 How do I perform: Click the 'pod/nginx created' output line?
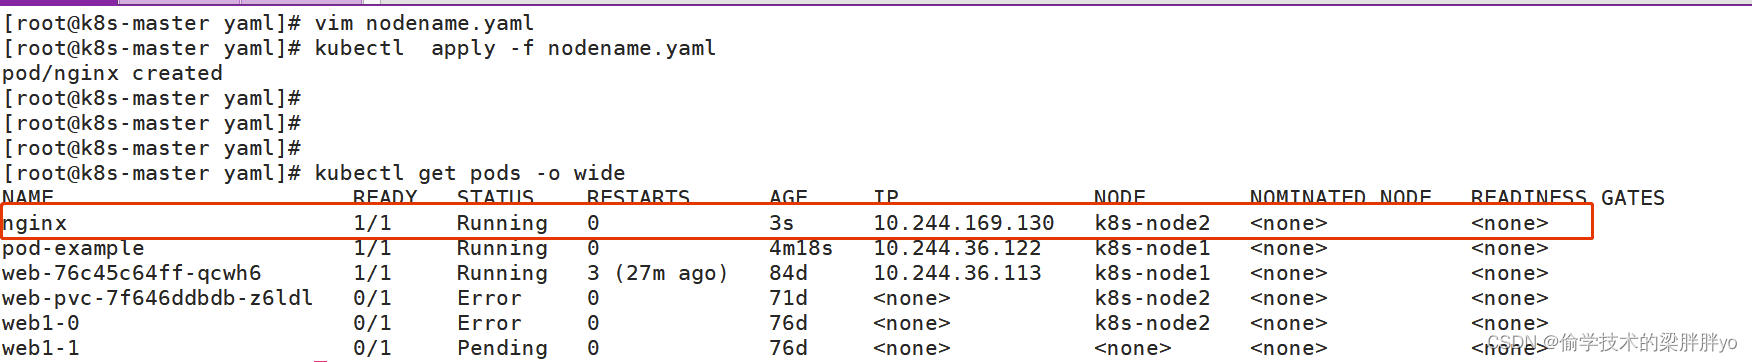(x=112, y=73)
